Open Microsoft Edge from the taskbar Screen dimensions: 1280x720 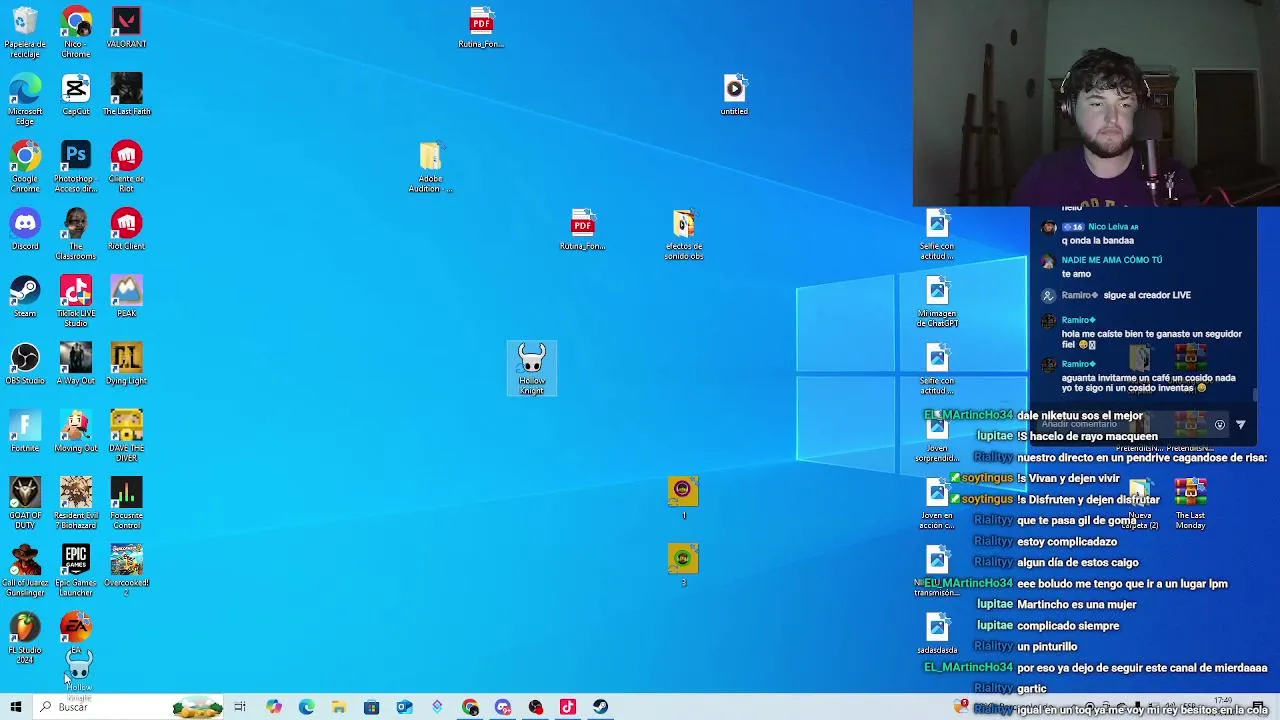(306, 707)
